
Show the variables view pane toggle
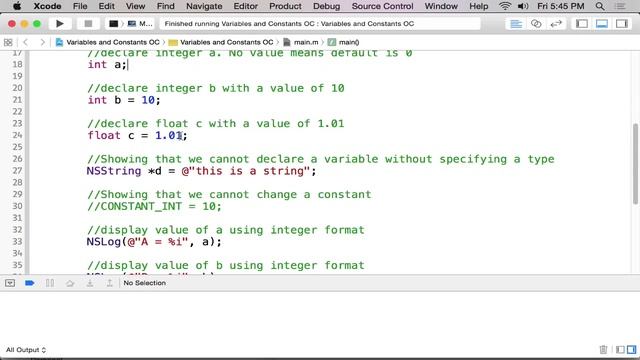pyautogui.click(x=620, y=349)
